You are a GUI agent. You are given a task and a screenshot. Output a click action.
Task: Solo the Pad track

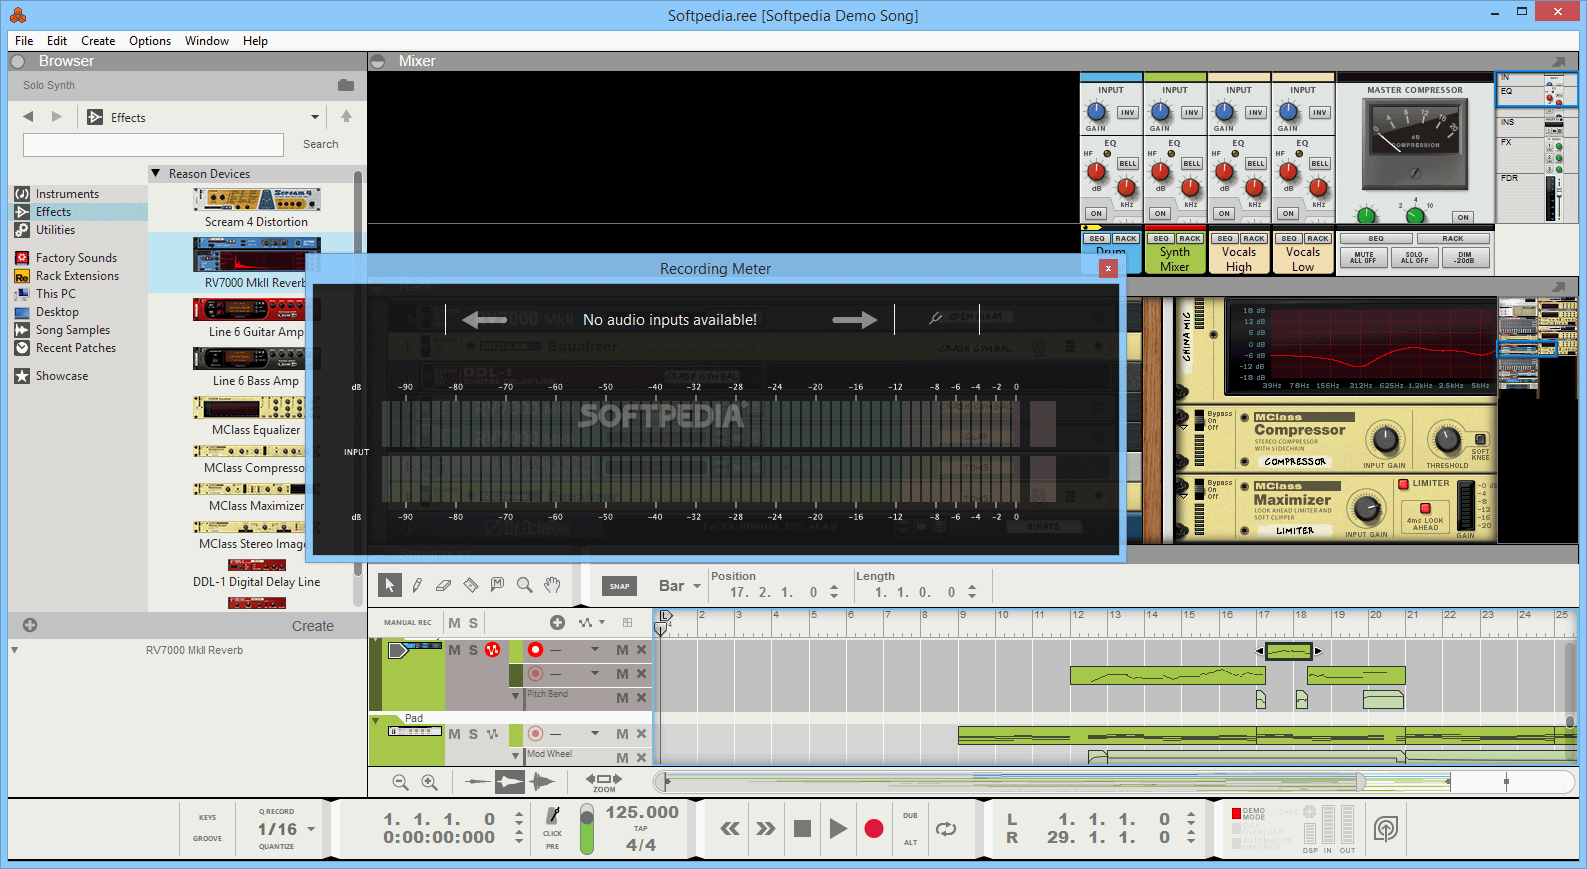coord(474,734)
